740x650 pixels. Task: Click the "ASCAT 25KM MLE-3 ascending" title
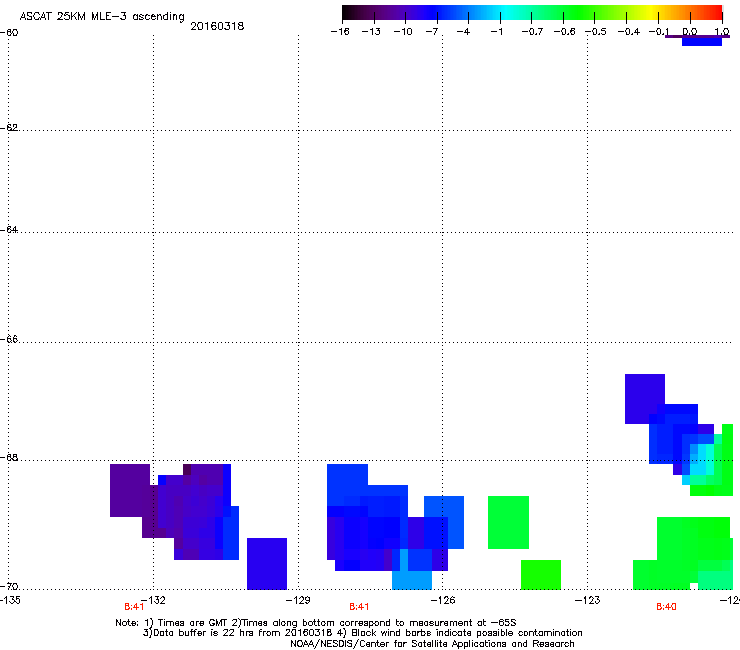(x=102, y=17)
